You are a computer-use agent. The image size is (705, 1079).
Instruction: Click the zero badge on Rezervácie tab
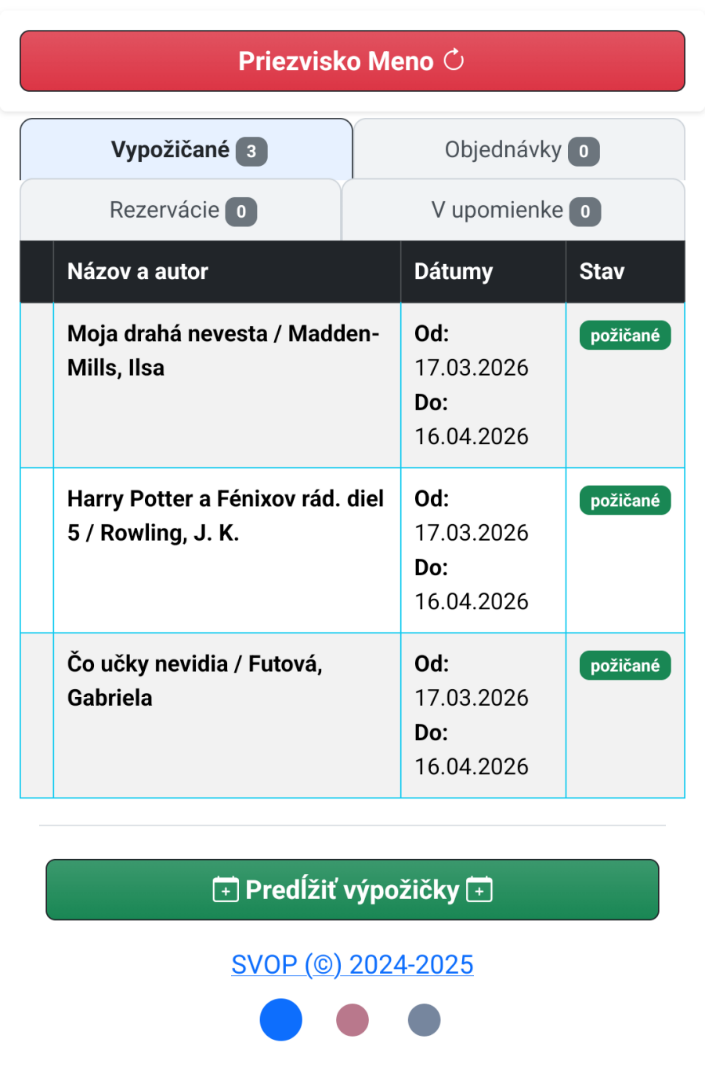point(241,212)
